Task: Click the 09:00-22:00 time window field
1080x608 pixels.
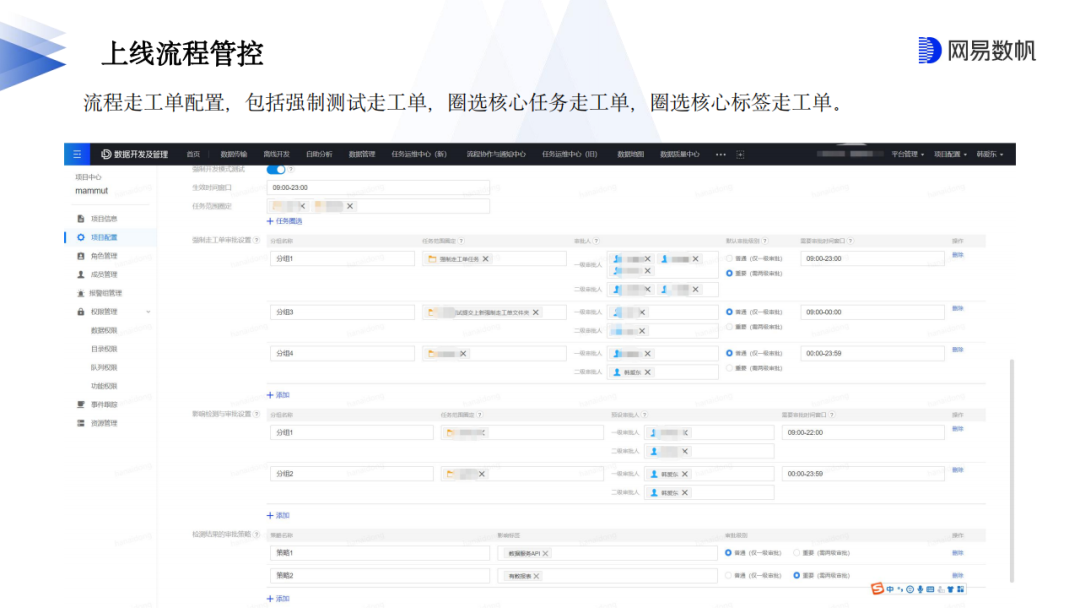Action: (x=863, y=432)
